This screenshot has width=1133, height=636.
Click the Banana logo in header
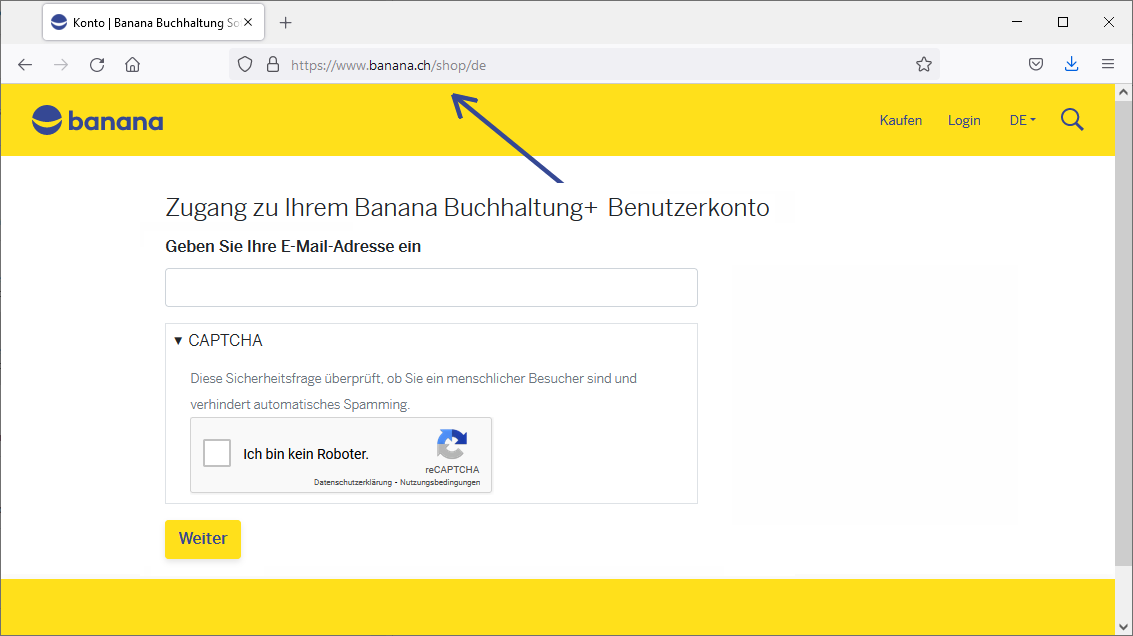point(97,121)
